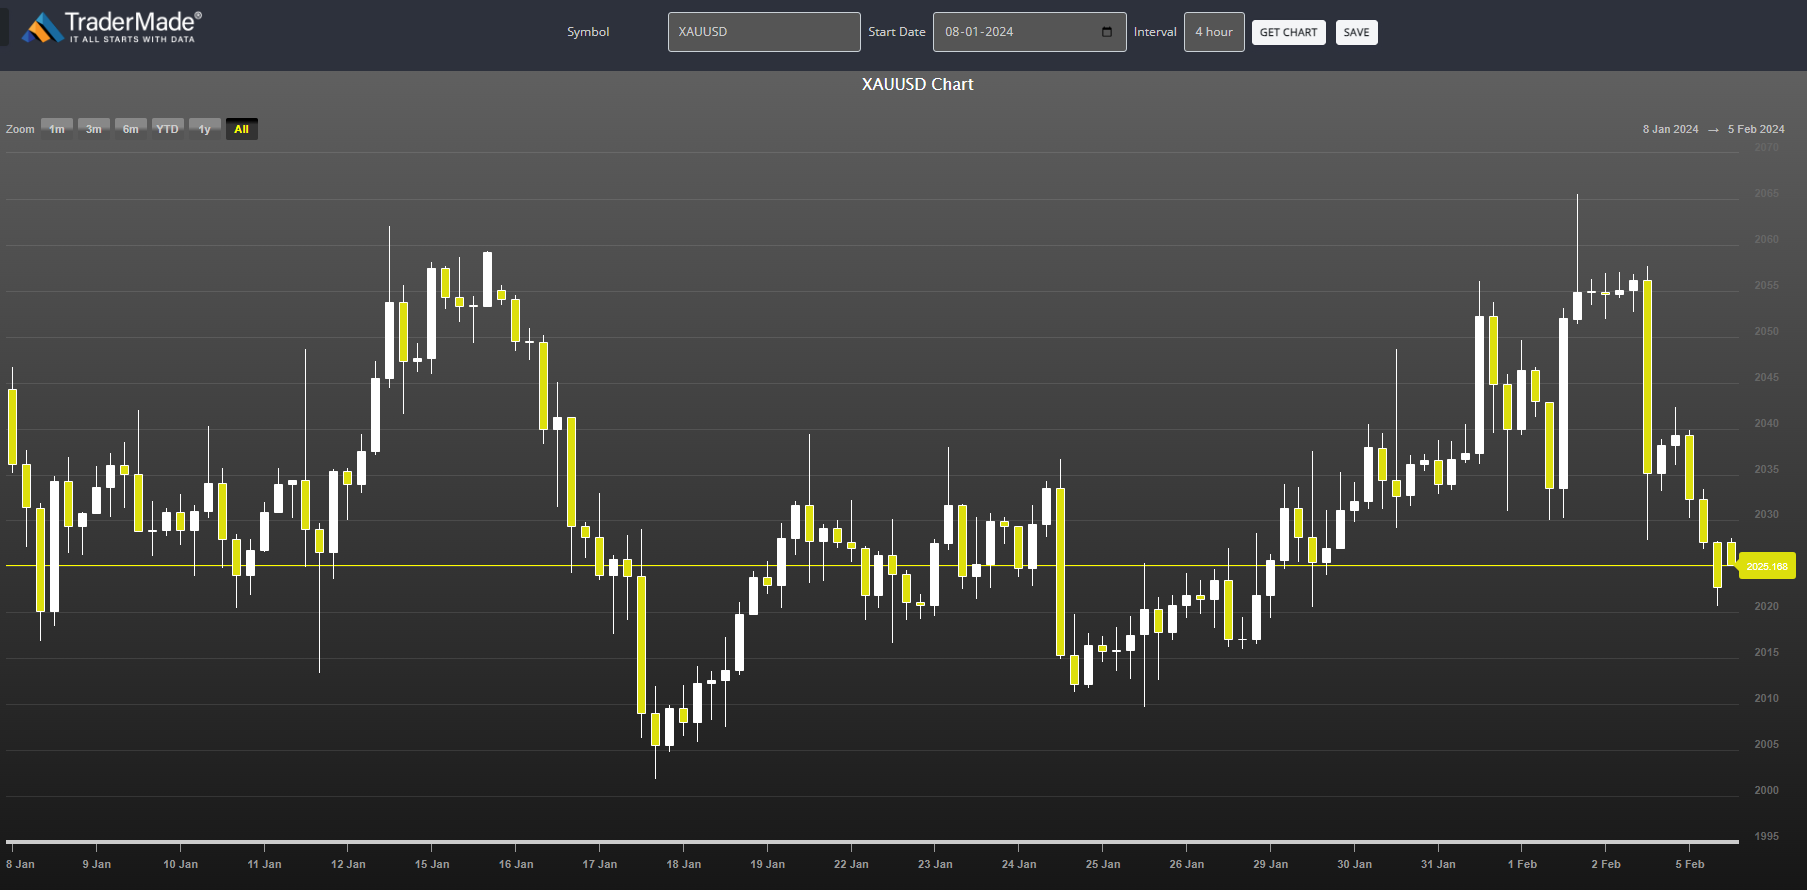Click the 2050 price axis label

[1767, 331]
